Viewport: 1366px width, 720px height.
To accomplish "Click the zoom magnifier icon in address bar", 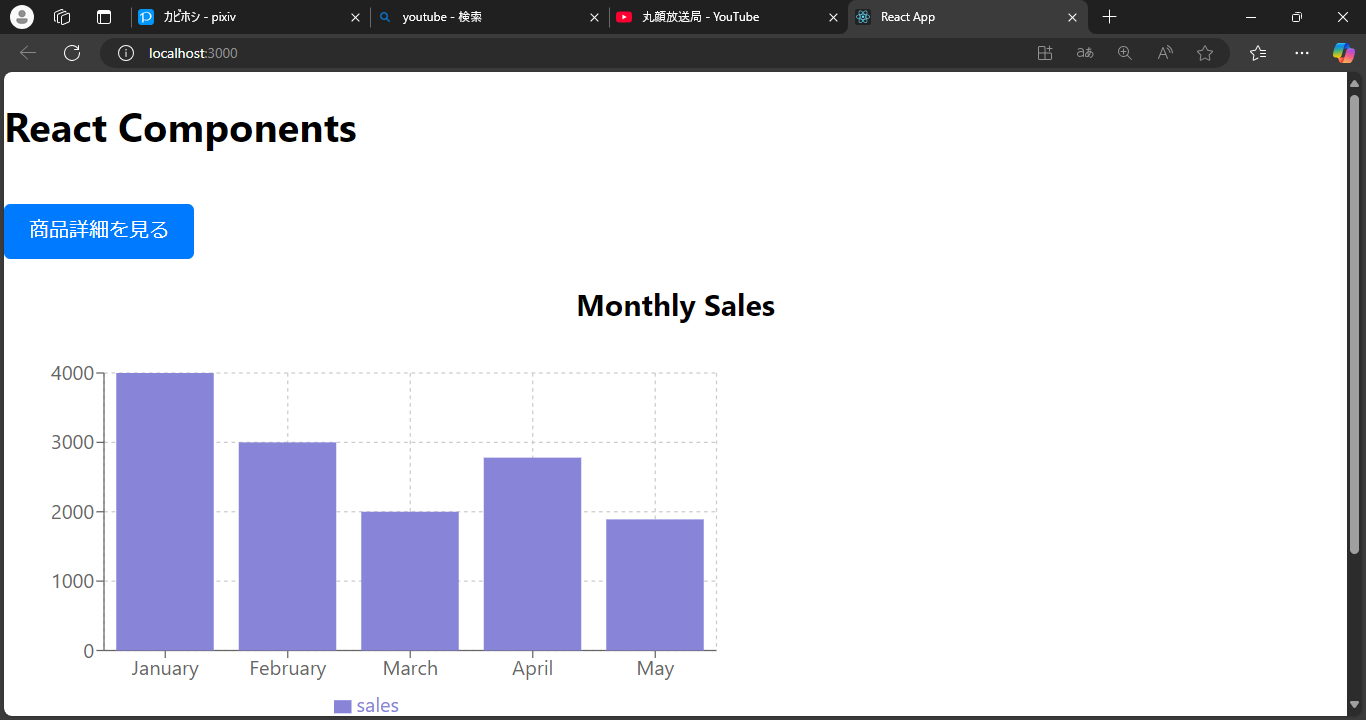I will click(1125, 53).
